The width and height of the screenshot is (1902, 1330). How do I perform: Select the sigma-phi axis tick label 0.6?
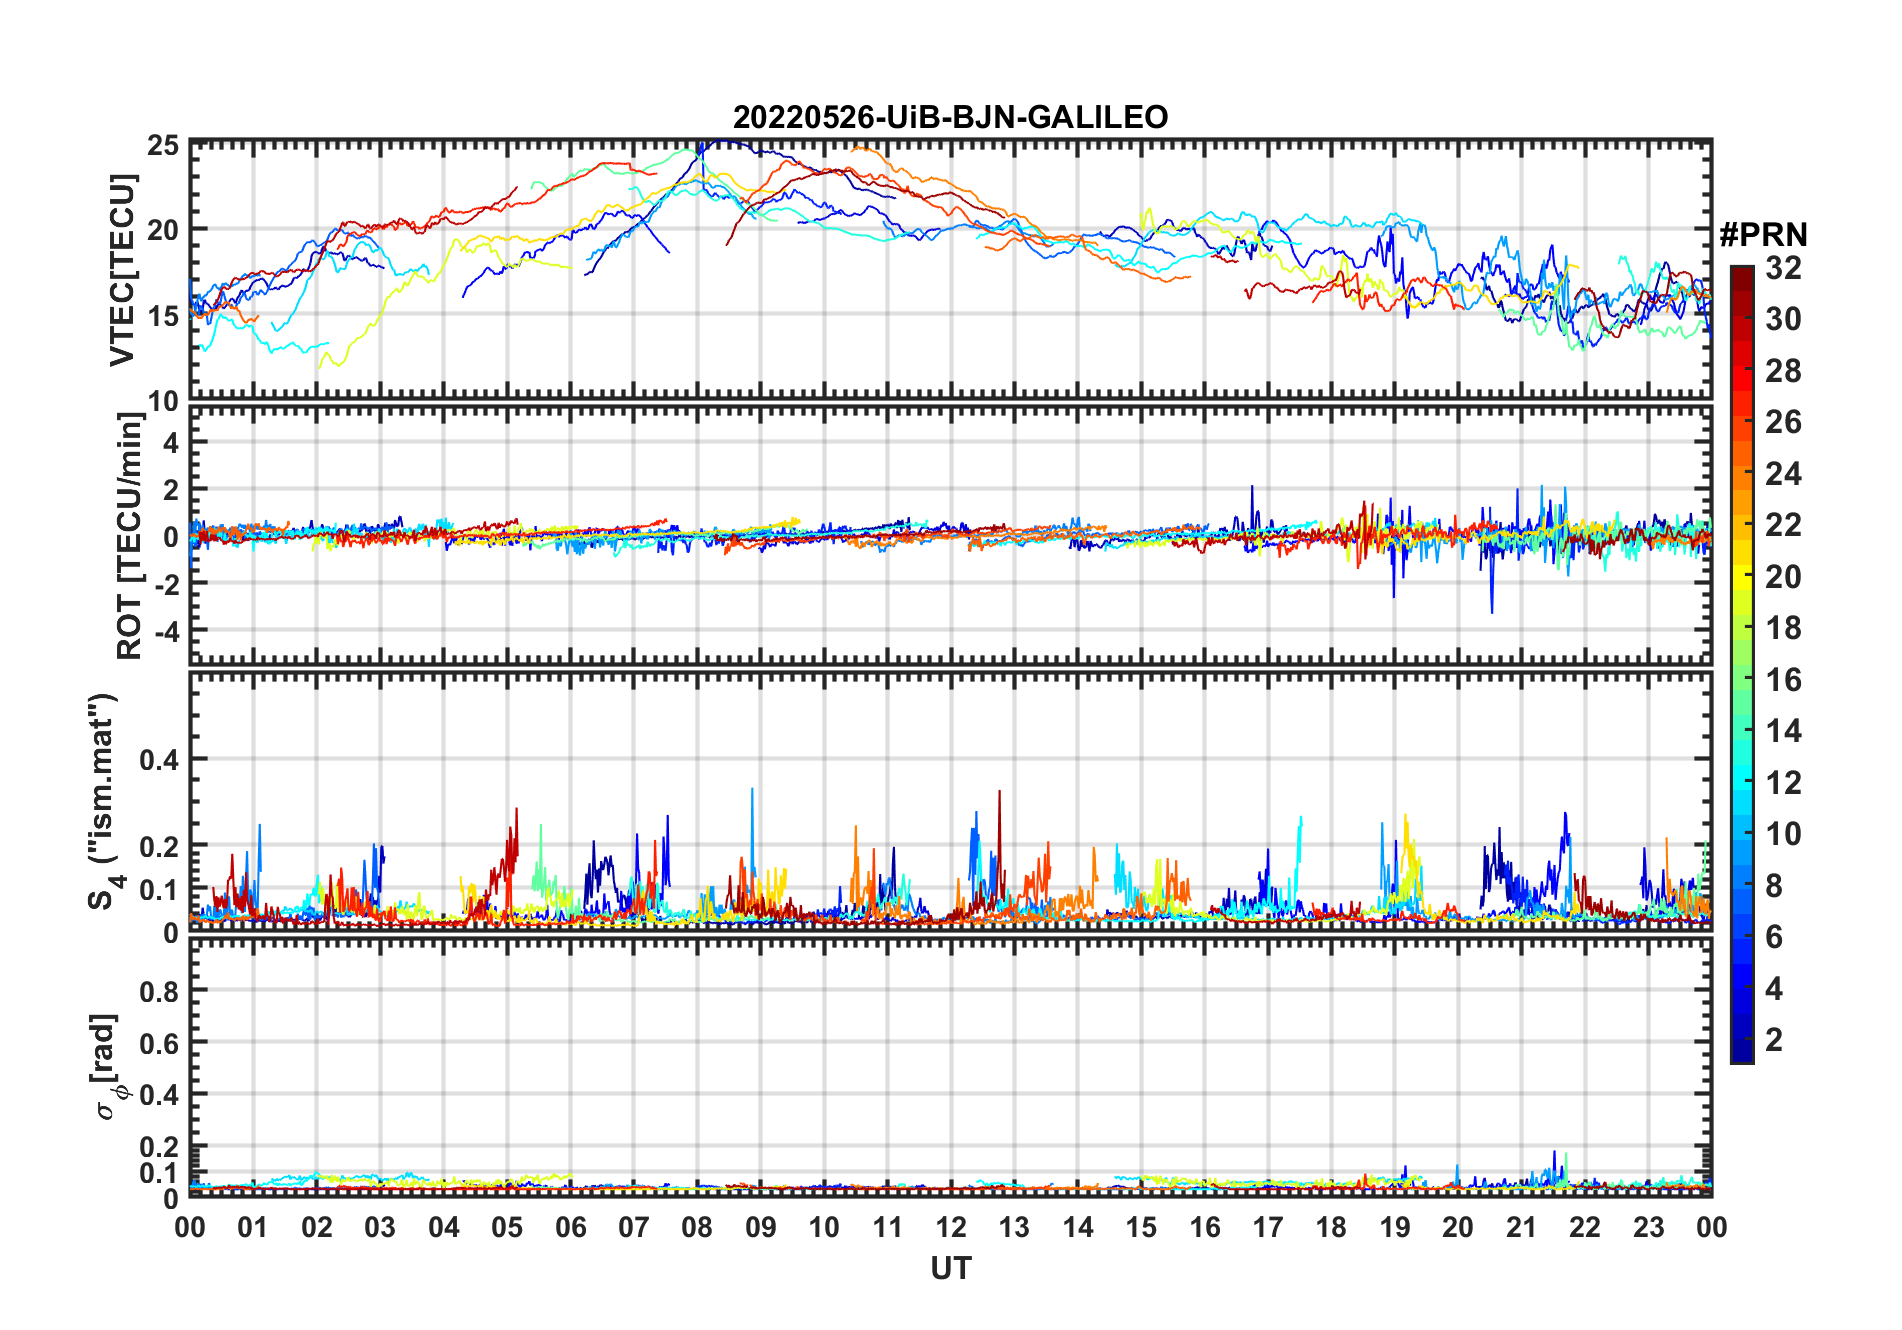[x=159, y=1044]
